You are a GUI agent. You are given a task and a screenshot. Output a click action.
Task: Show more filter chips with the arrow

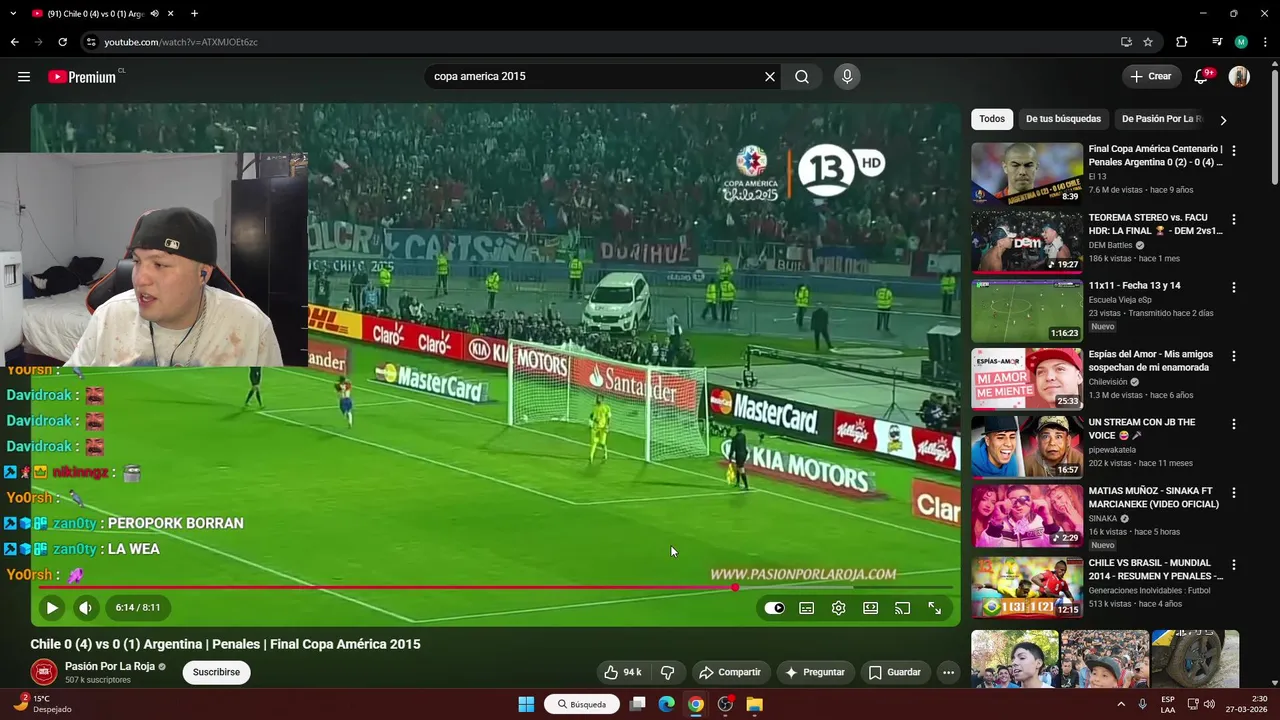(x=1223, y=120)
